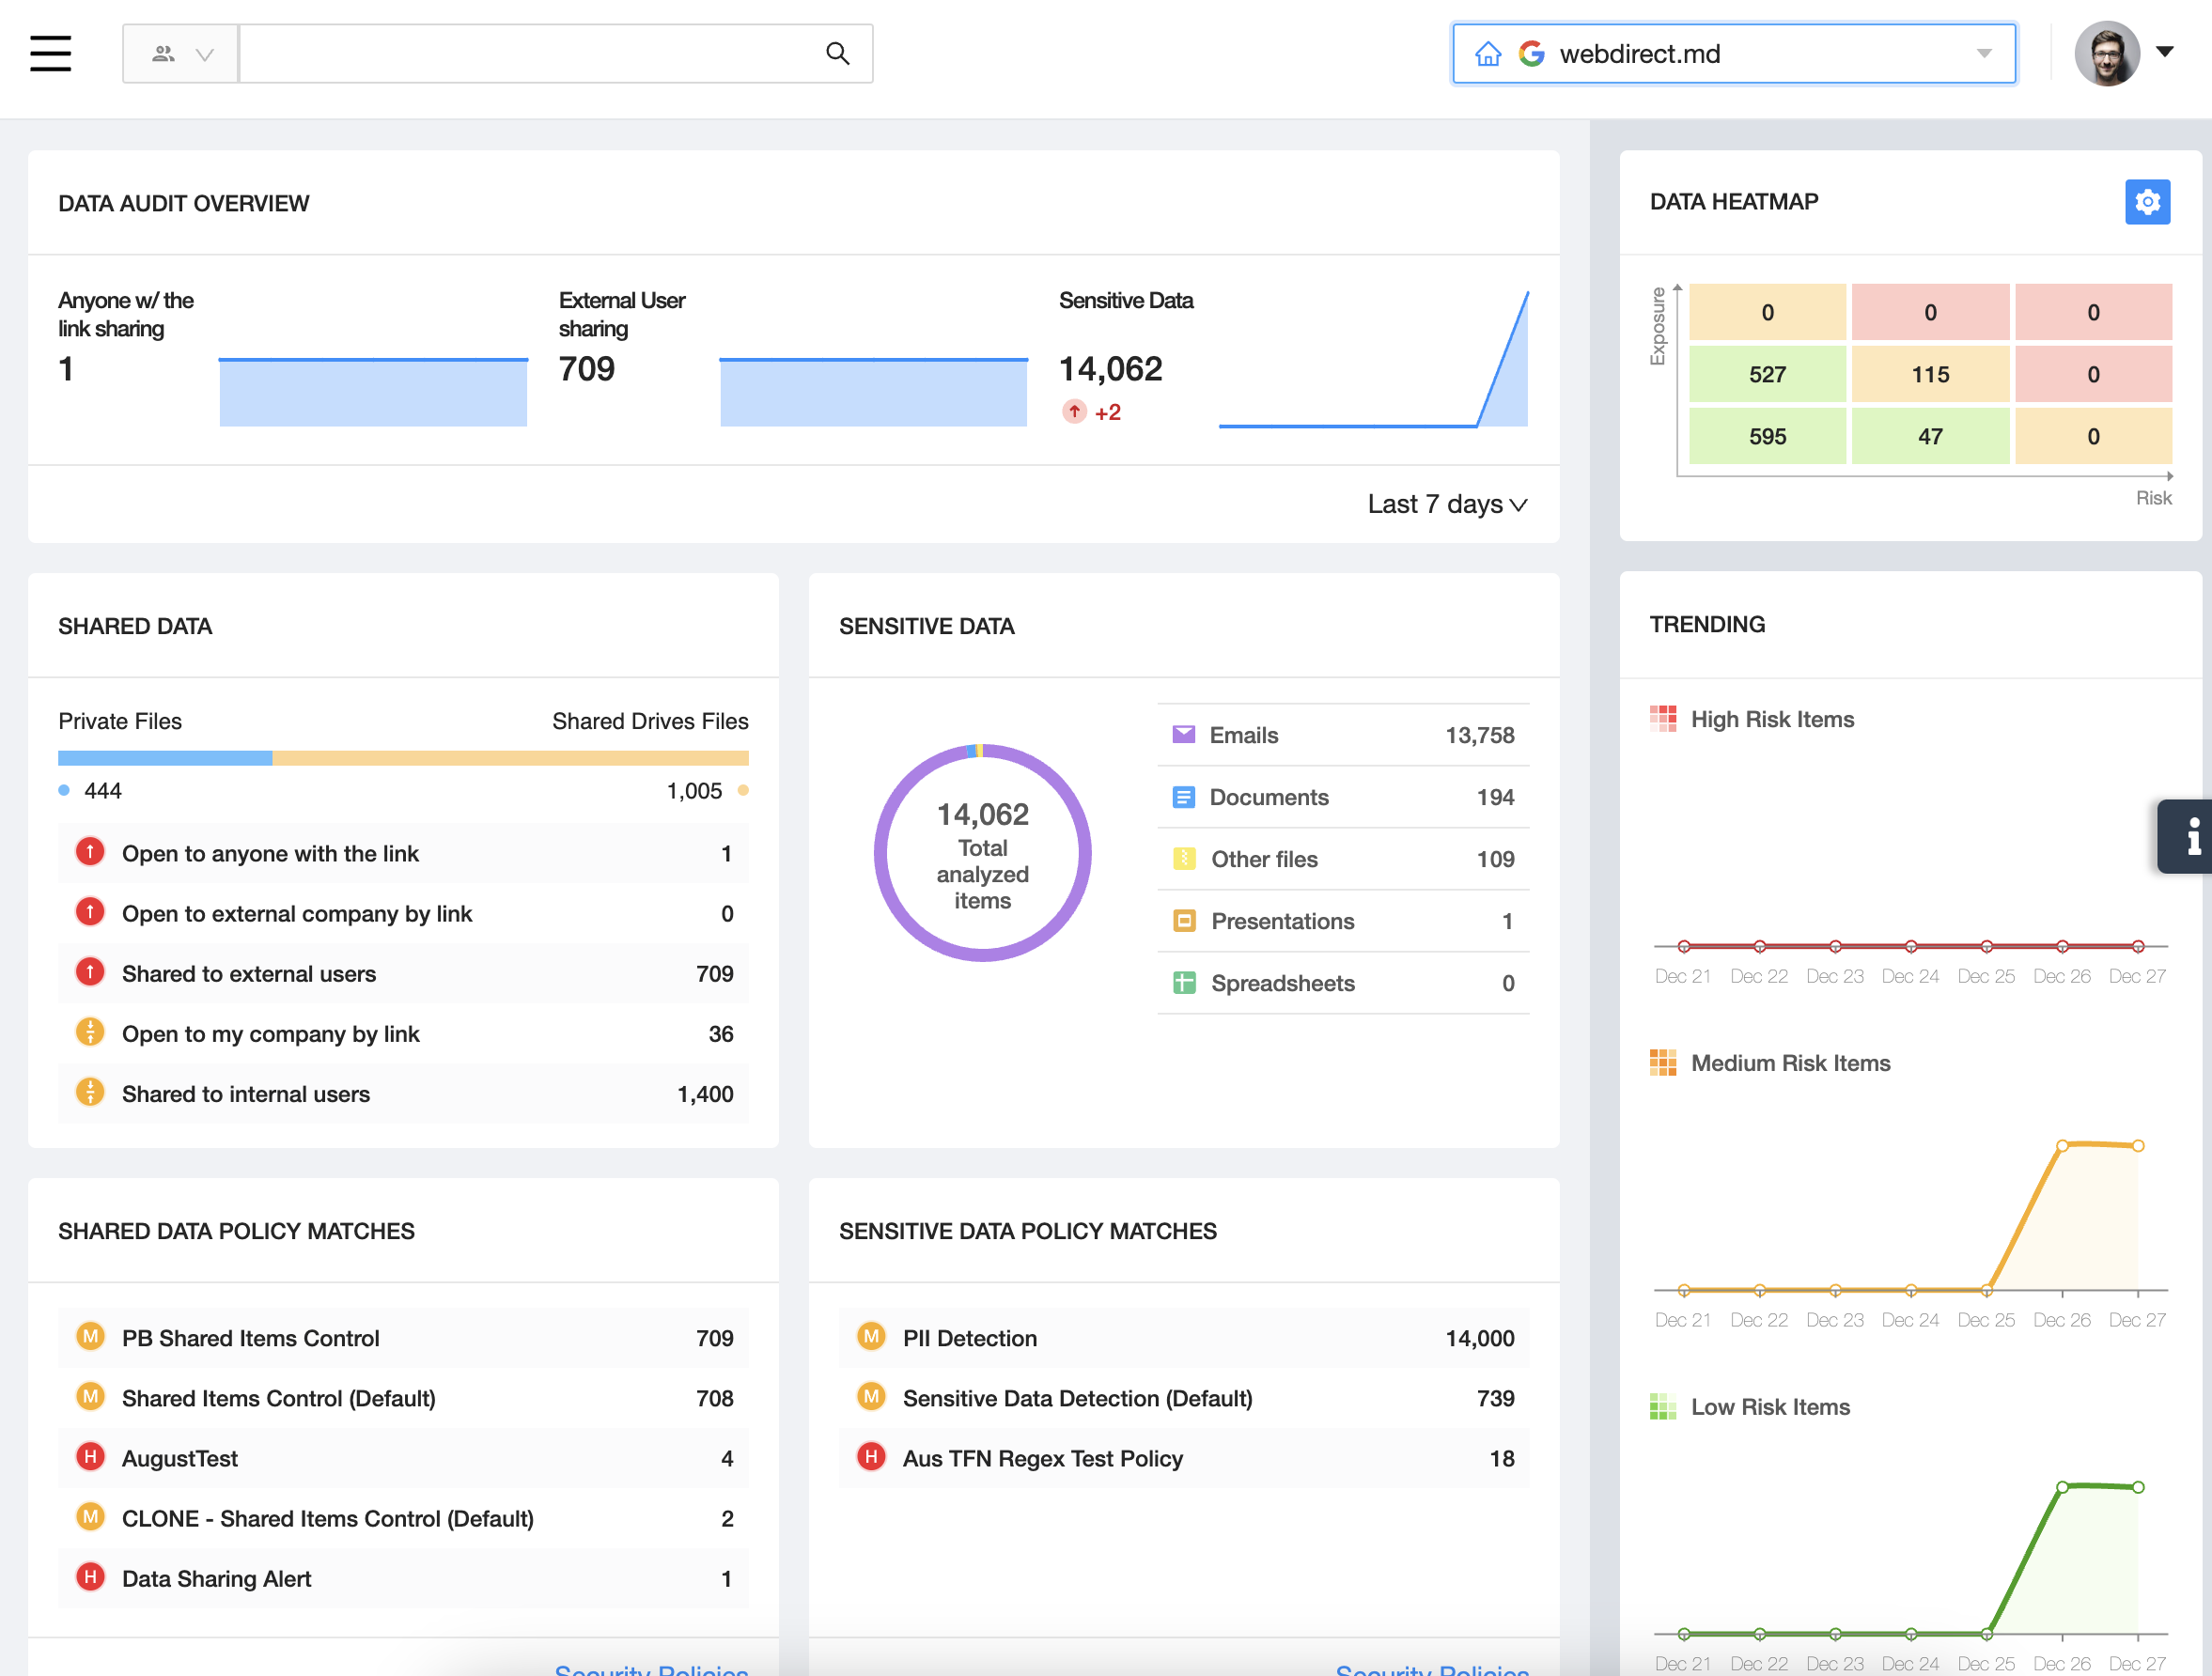Click the heatmap cell showing 115
The image size is (2212, 1676).
pos(1929,375)
